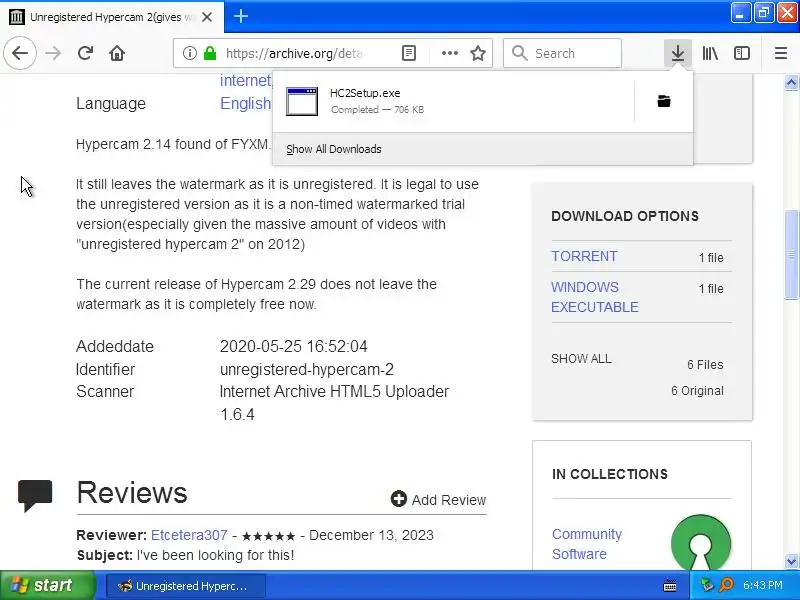Screen dimensions: 800x600
Task: Click the speech bubble Reviews icon
Action: tap(35, 494)
